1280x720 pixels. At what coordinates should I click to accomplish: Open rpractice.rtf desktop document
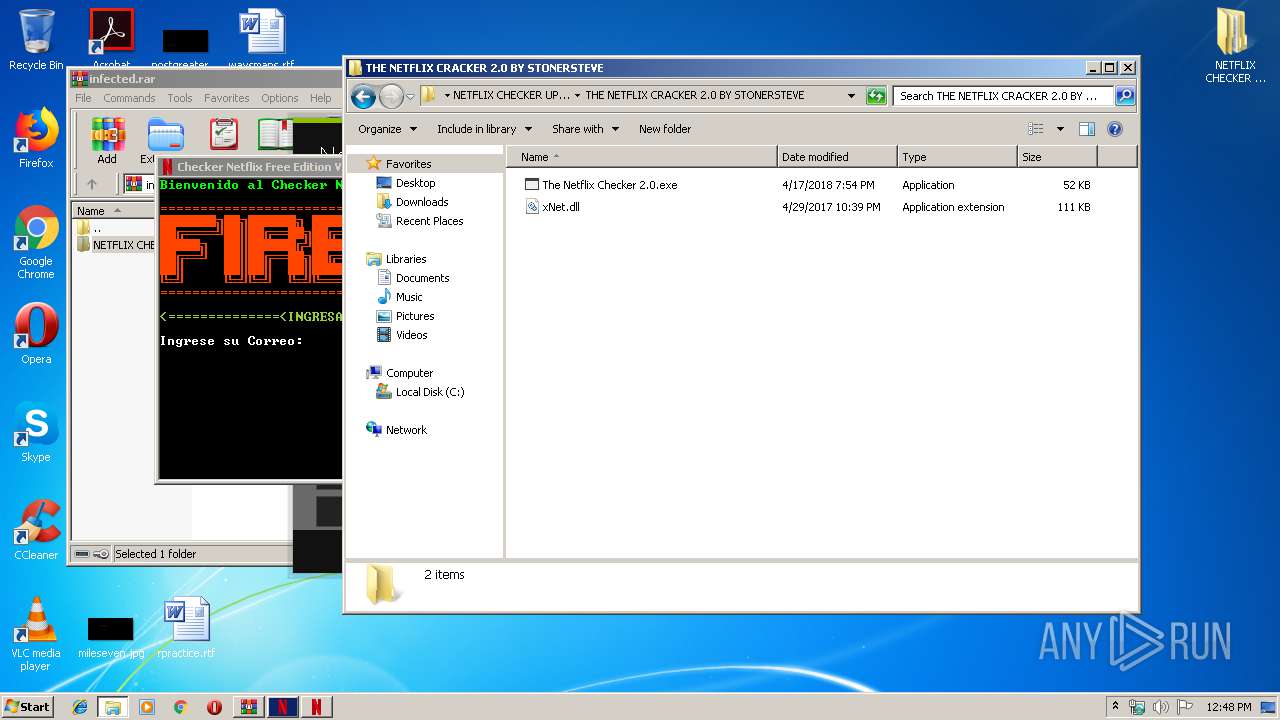pyautogui.click(x=186, y=628)
